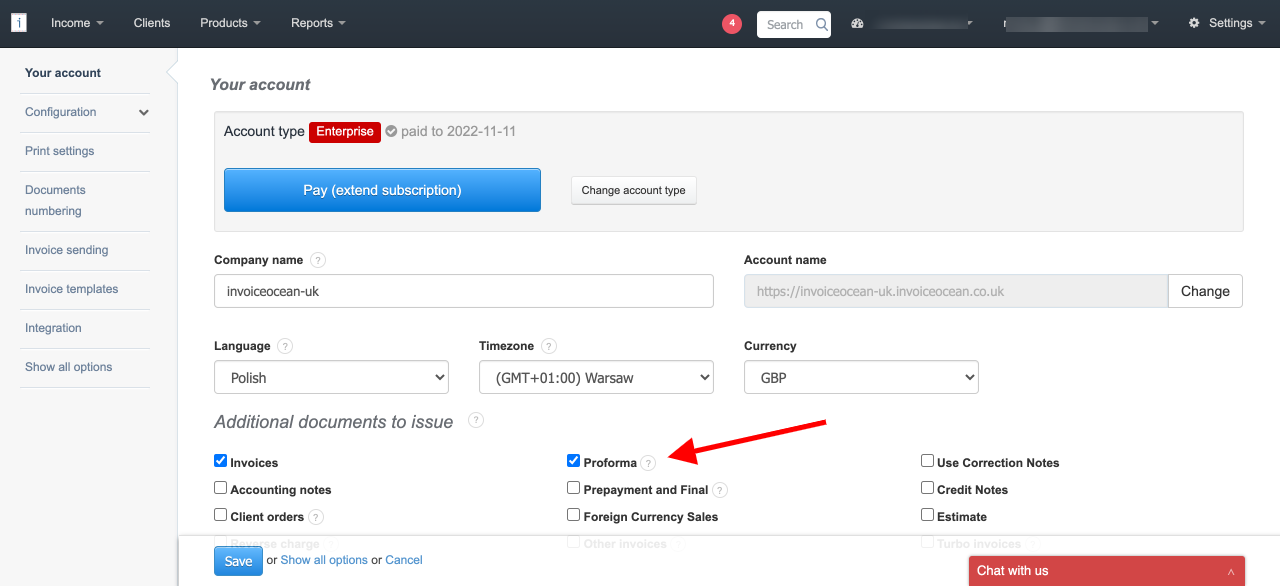Click the Settings gear icon

click(x=1194, y=23)
